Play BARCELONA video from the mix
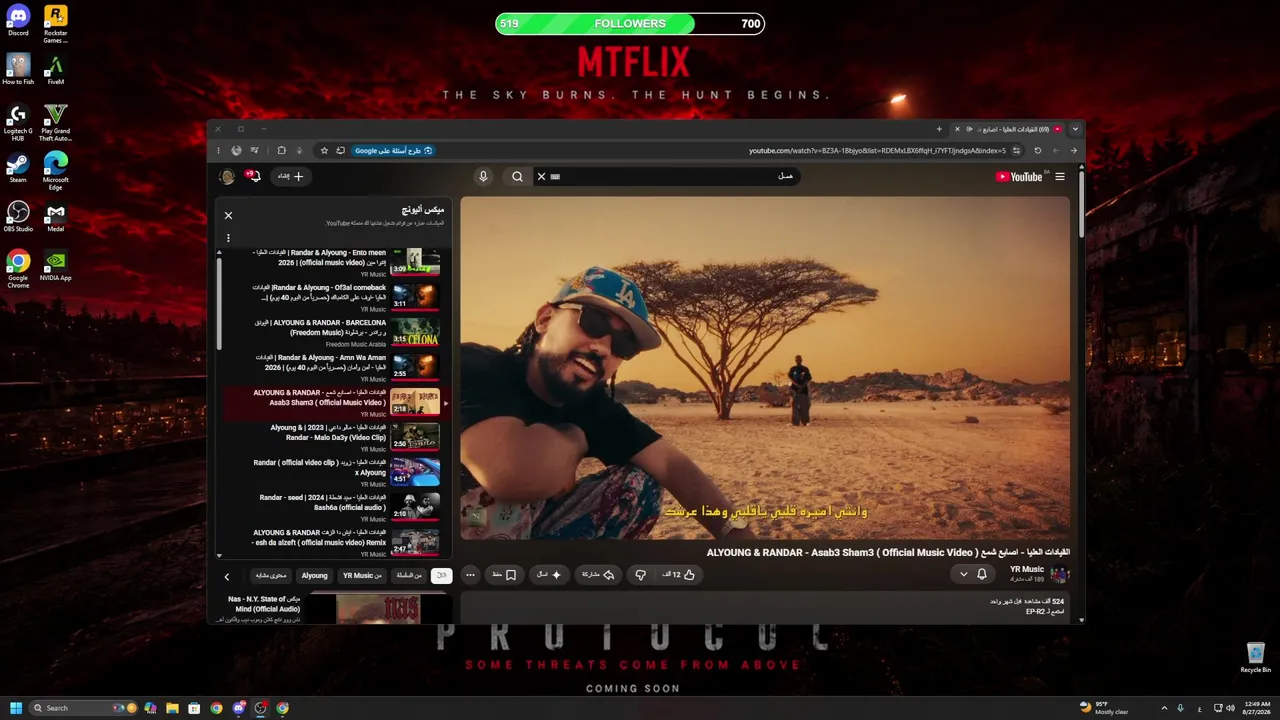 pos(333,332)
